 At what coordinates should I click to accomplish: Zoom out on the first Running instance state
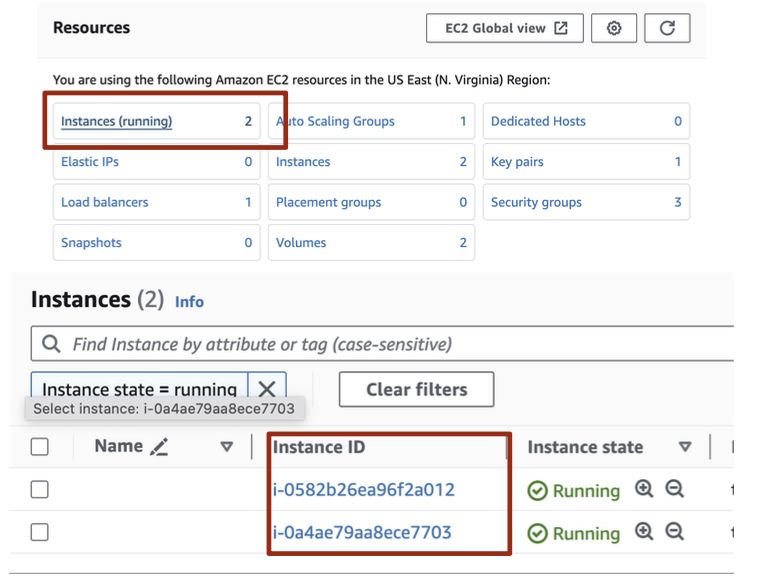coord(675,489)
